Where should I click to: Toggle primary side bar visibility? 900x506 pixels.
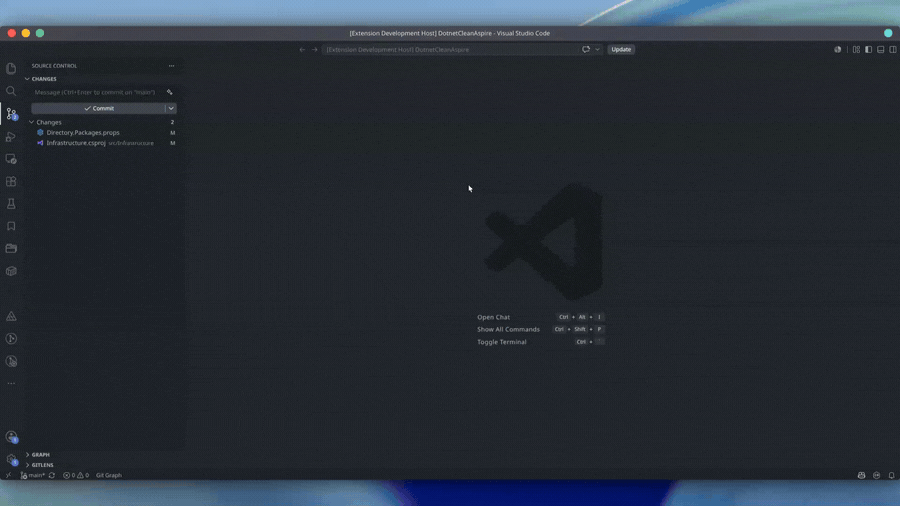868,49
